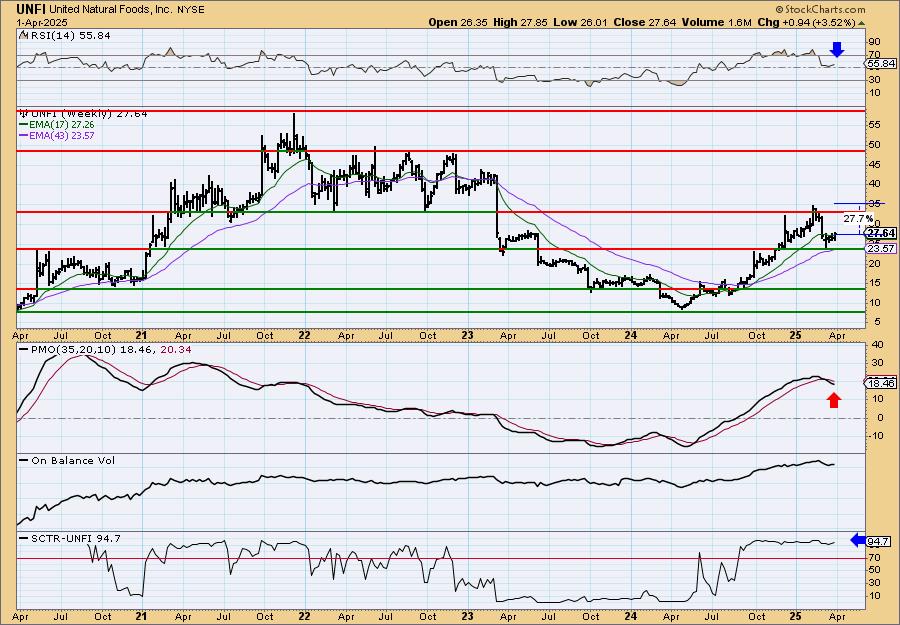Click the 27.64 price tag on right axis

tap(882, 233)
